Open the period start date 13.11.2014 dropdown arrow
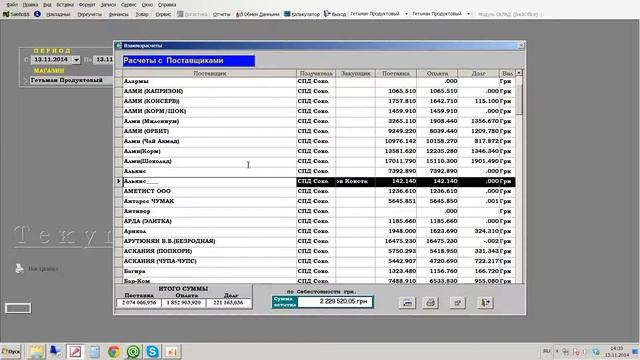Viewport: 640px width, 360px height. [x=76, y=60]
